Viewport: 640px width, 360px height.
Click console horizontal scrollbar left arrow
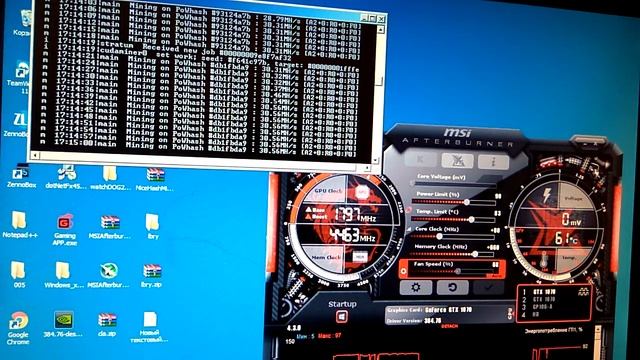point(35,155)
